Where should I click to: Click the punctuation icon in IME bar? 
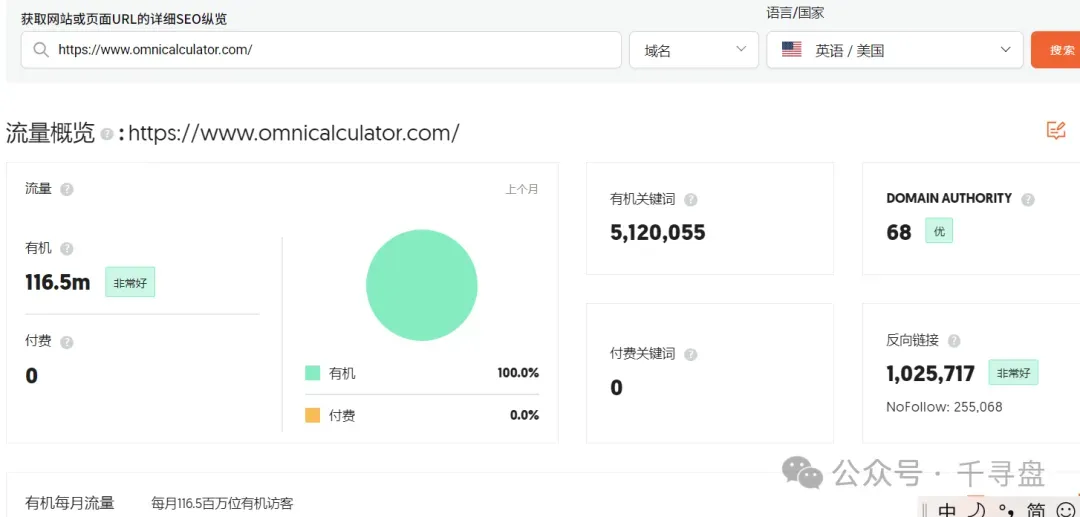pos(1007,510)
